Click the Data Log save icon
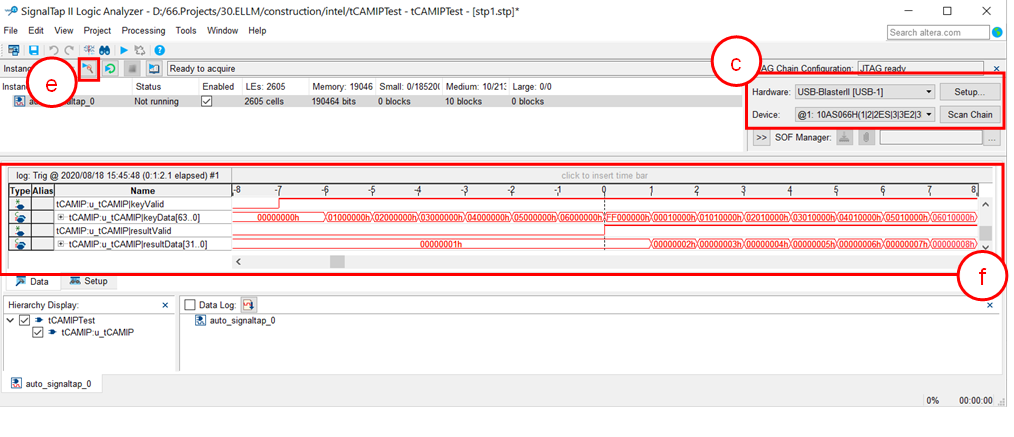 click(x=249, y=304)
